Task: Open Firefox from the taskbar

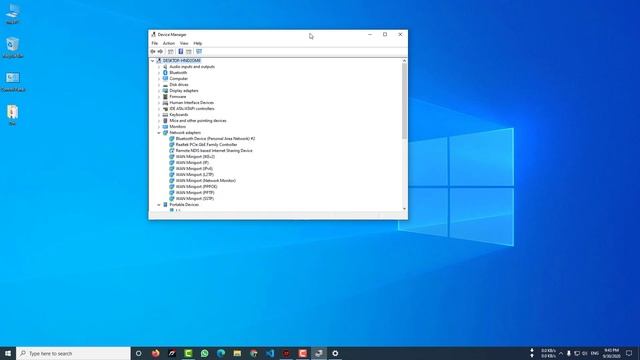Action: click(x=156, y=353)
